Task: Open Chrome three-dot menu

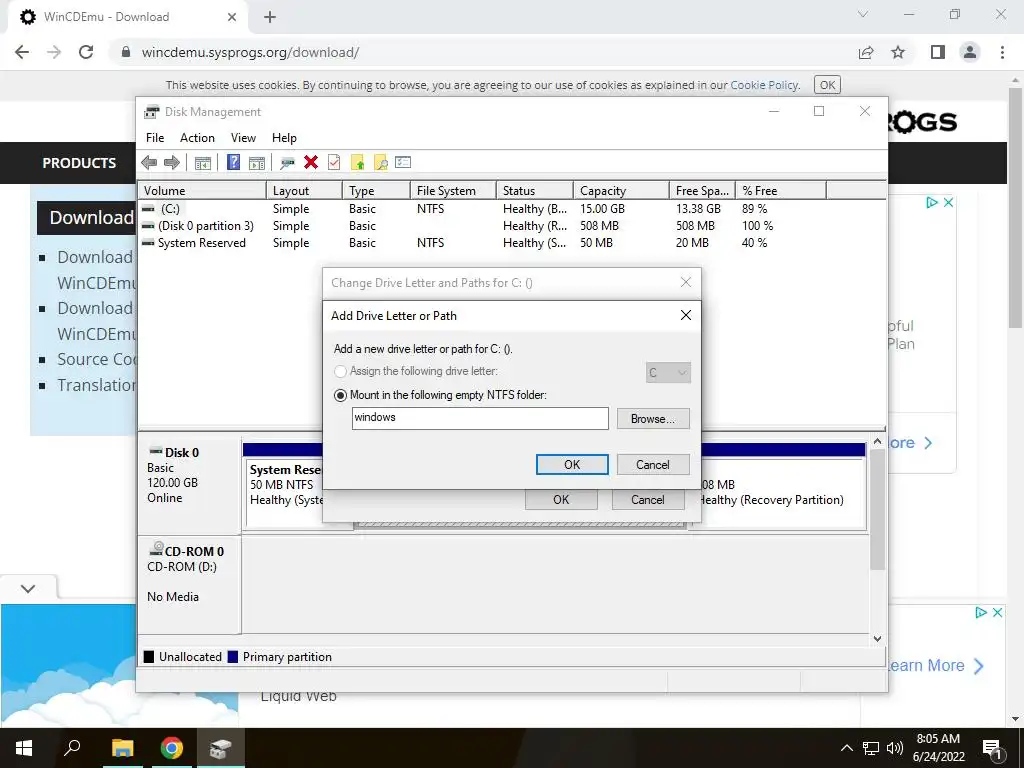Action: pyautogui.click(x=1002, y=52)
